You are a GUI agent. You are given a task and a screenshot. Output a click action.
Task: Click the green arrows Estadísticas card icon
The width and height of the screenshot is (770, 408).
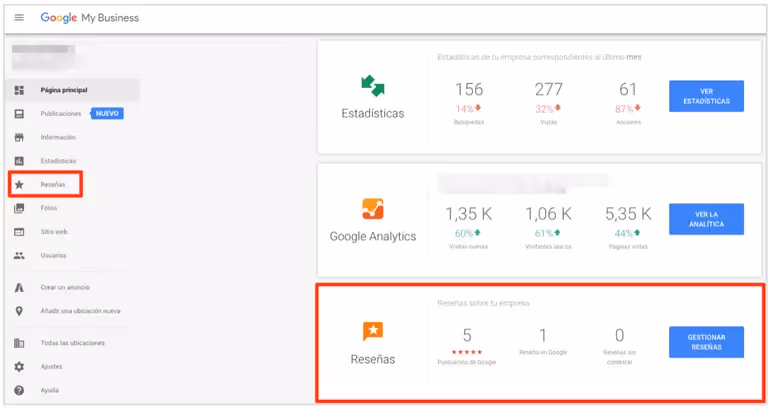click(373, 85)
